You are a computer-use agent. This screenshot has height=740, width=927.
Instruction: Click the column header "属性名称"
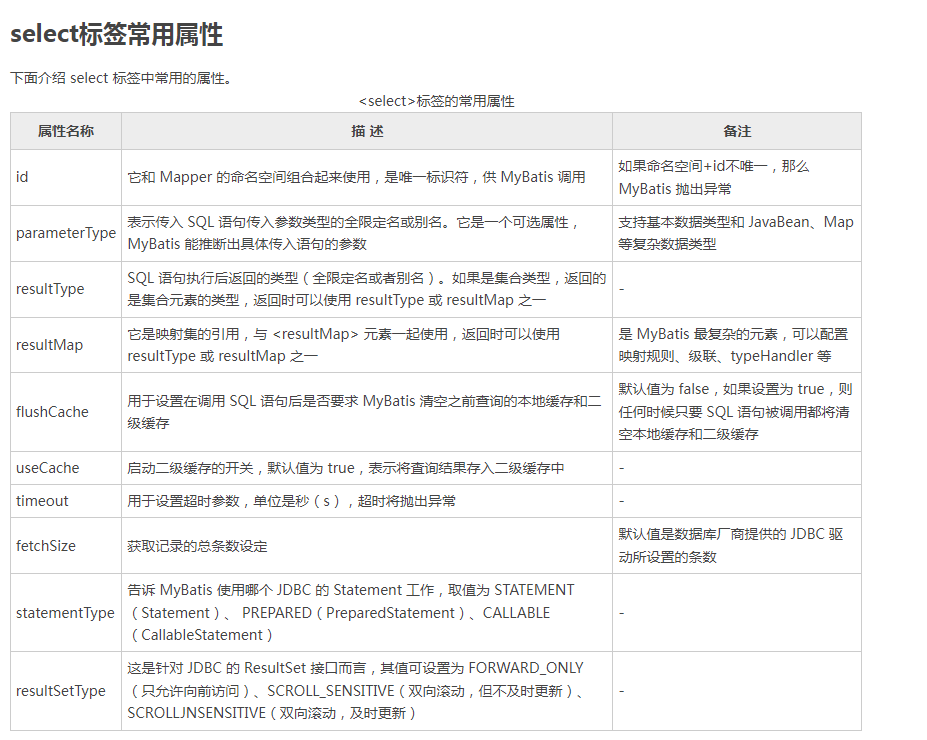tap(66, 131)
